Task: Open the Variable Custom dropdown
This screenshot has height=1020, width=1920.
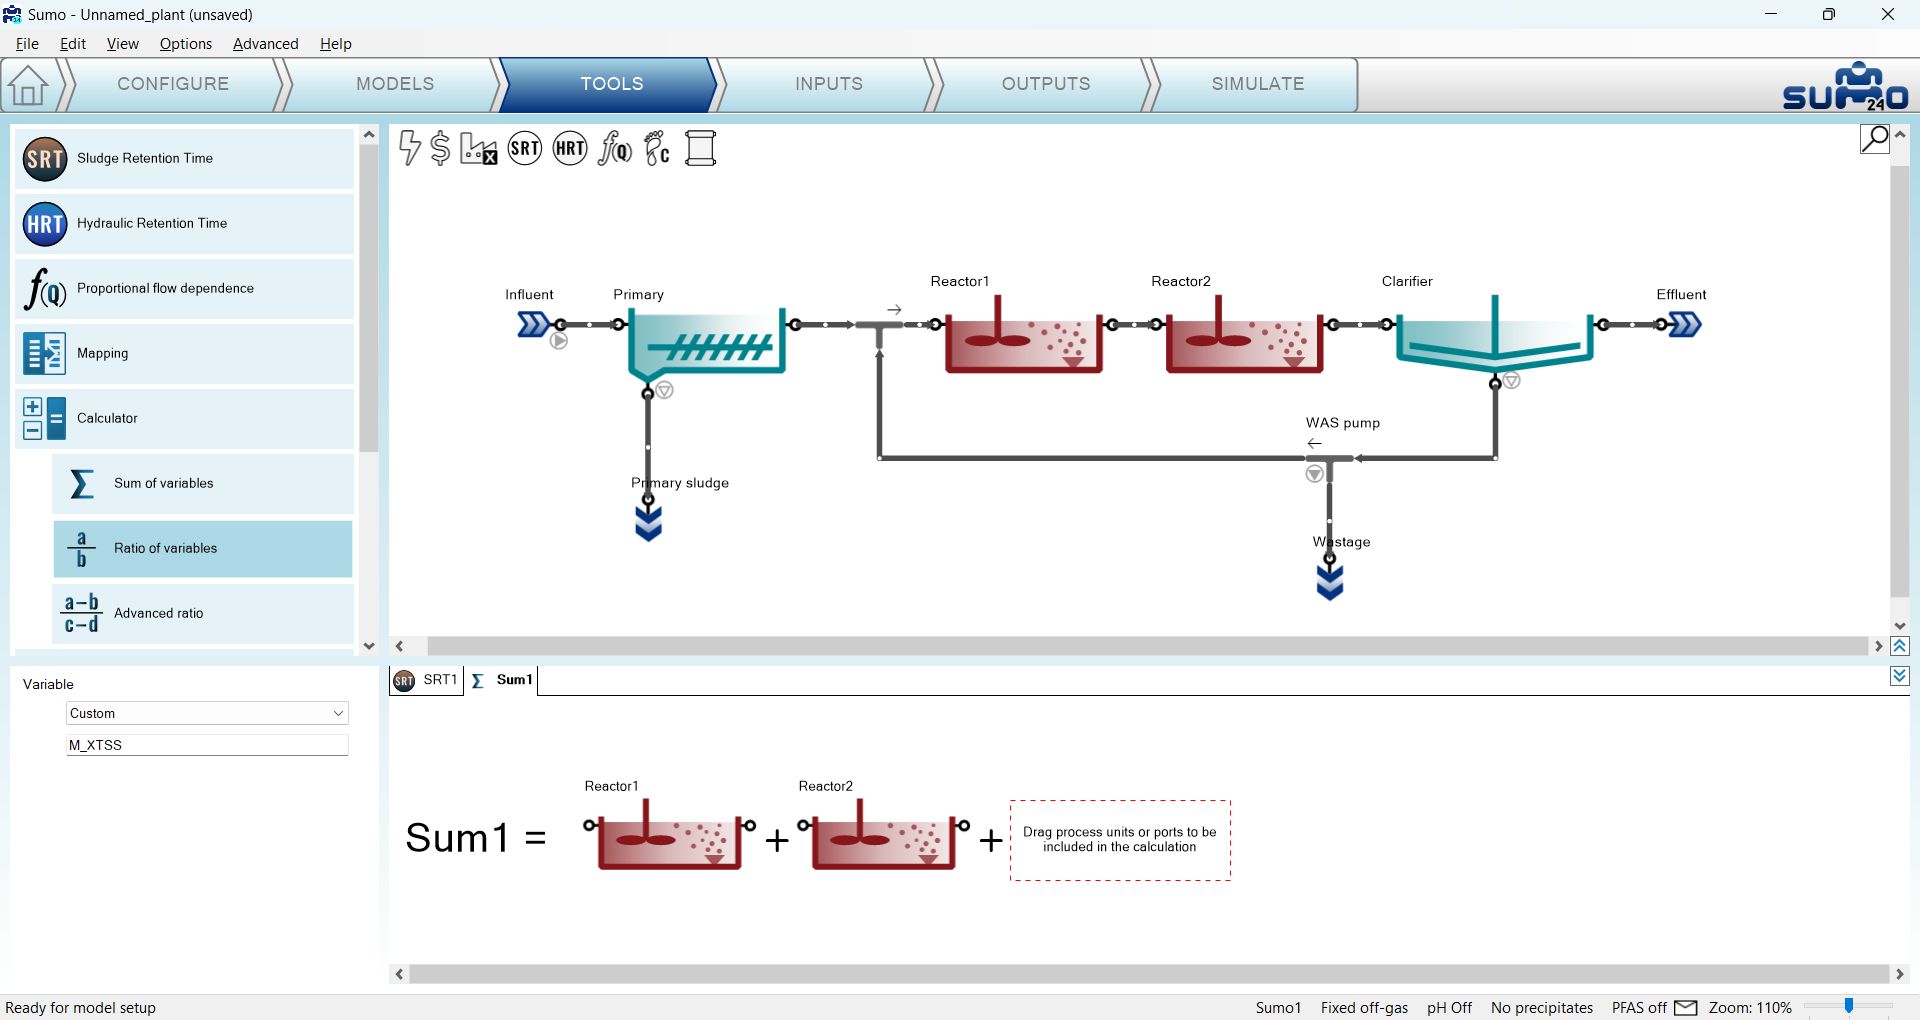Action: [x=207, y=713]
